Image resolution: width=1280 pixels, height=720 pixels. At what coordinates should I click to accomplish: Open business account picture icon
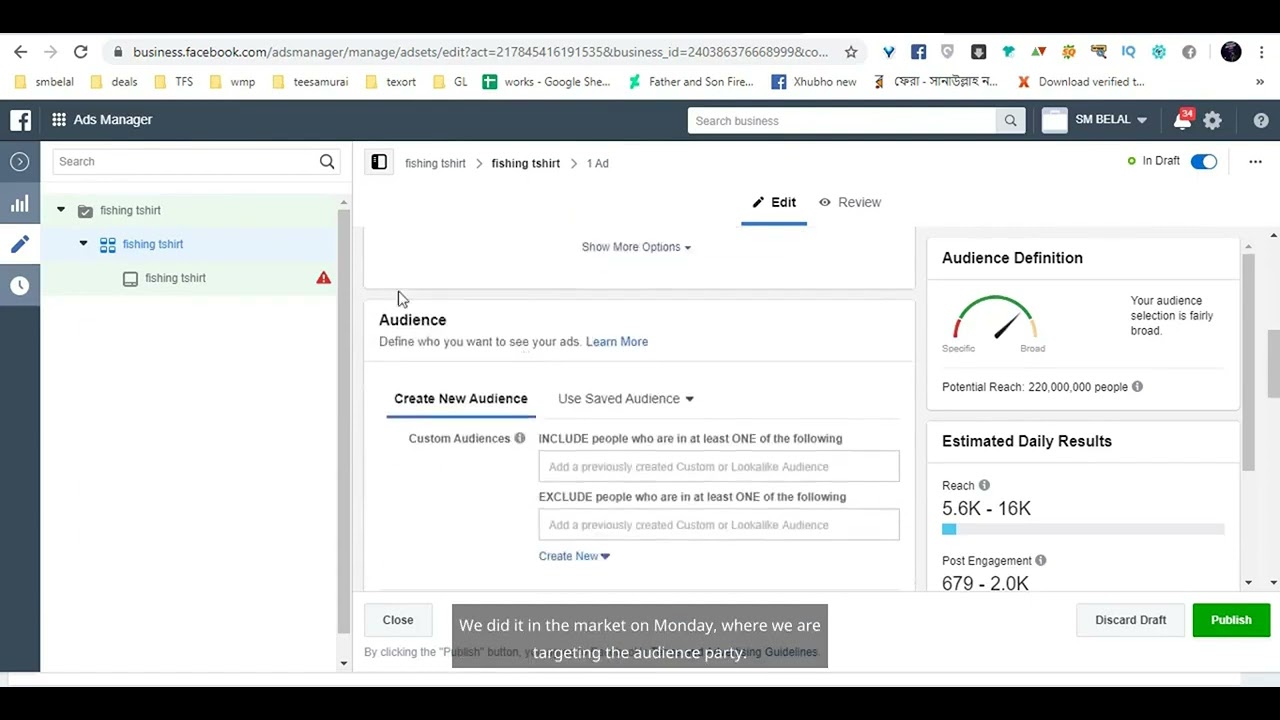[x=1055, y=121]
